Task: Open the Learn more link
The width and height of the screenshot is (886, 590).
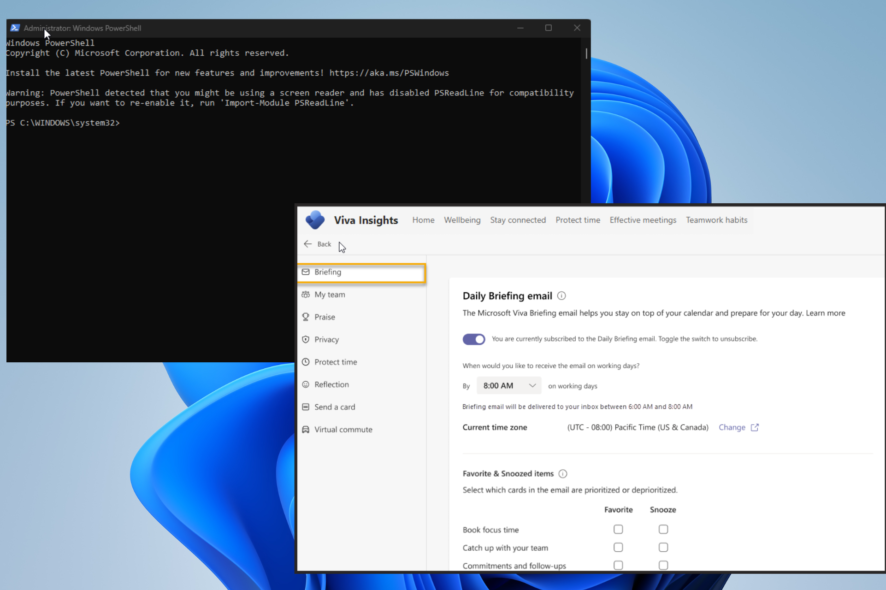Action: (x=826, y=313)
